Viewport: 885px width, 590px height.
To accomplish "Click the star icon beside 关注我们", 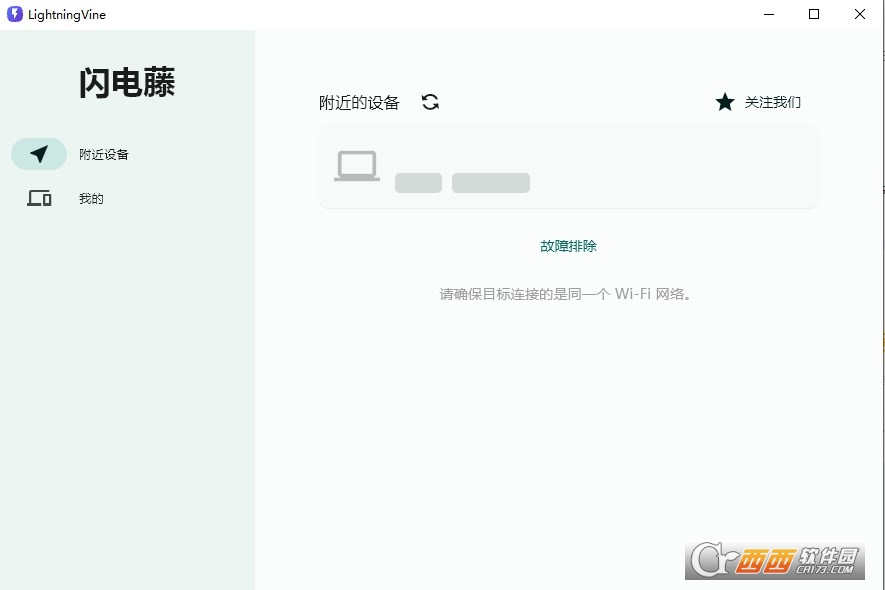I will [x=725, y=102].
